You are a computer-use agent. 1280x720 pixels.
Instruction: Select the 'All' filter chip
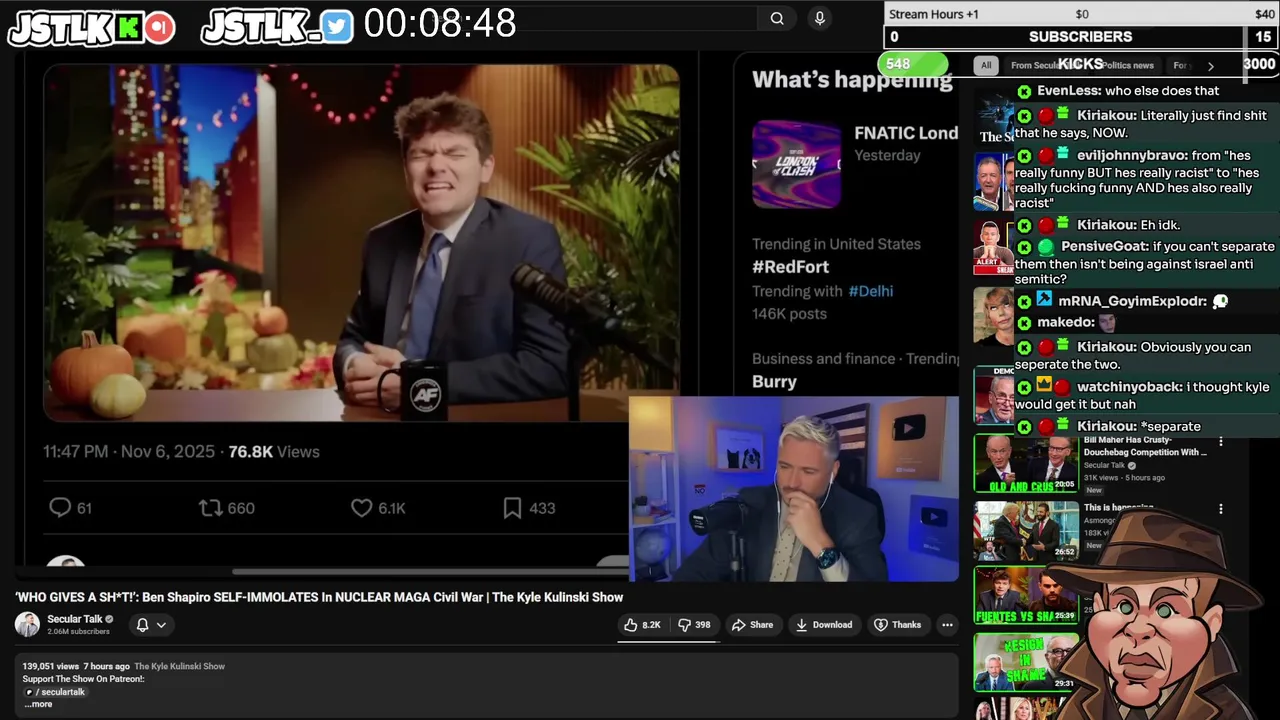point(986,65)
